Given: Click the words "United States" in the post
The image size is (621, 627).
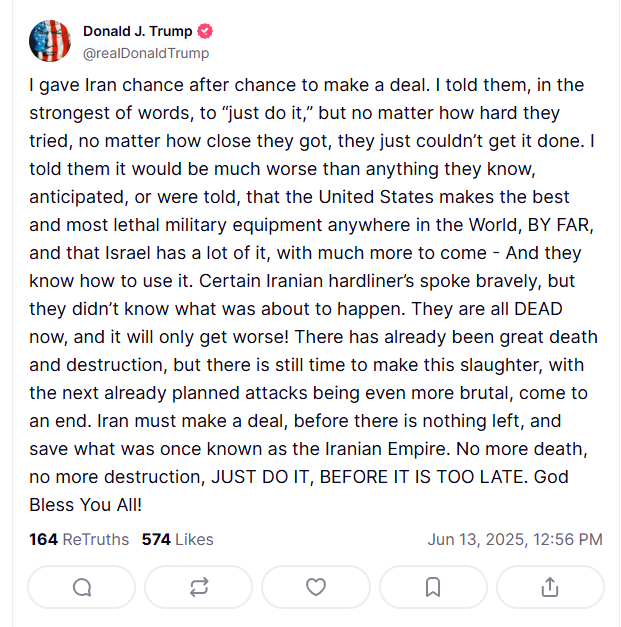Looking at the screenshot, I should click(376, 197).
